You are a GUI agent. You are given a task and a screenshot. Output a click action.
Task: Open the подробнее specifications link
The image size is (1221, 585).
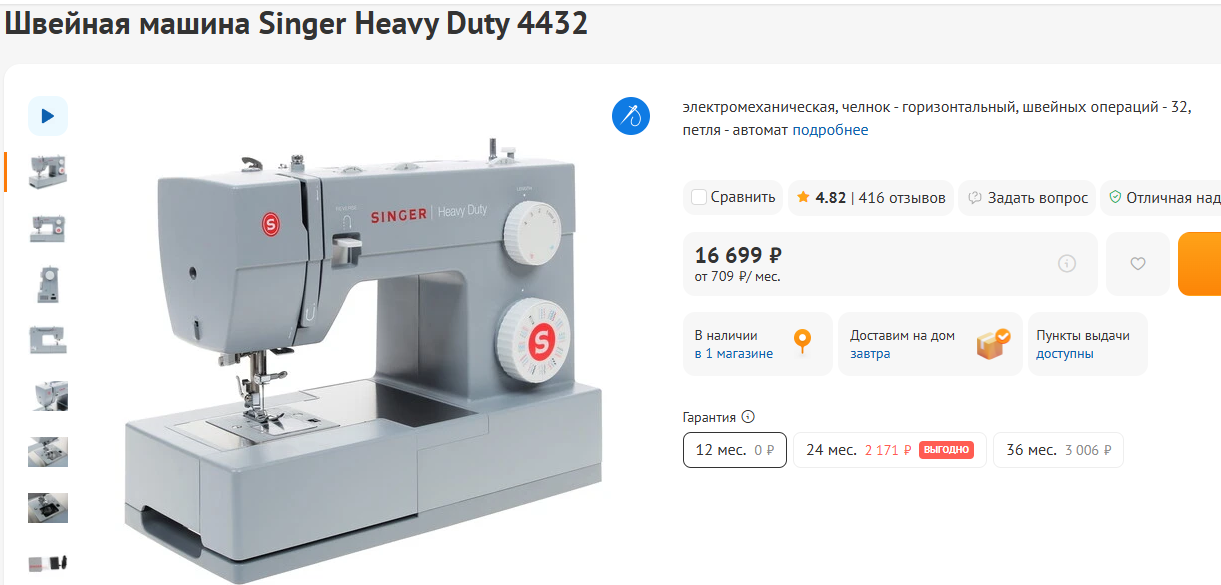(830, 130)
